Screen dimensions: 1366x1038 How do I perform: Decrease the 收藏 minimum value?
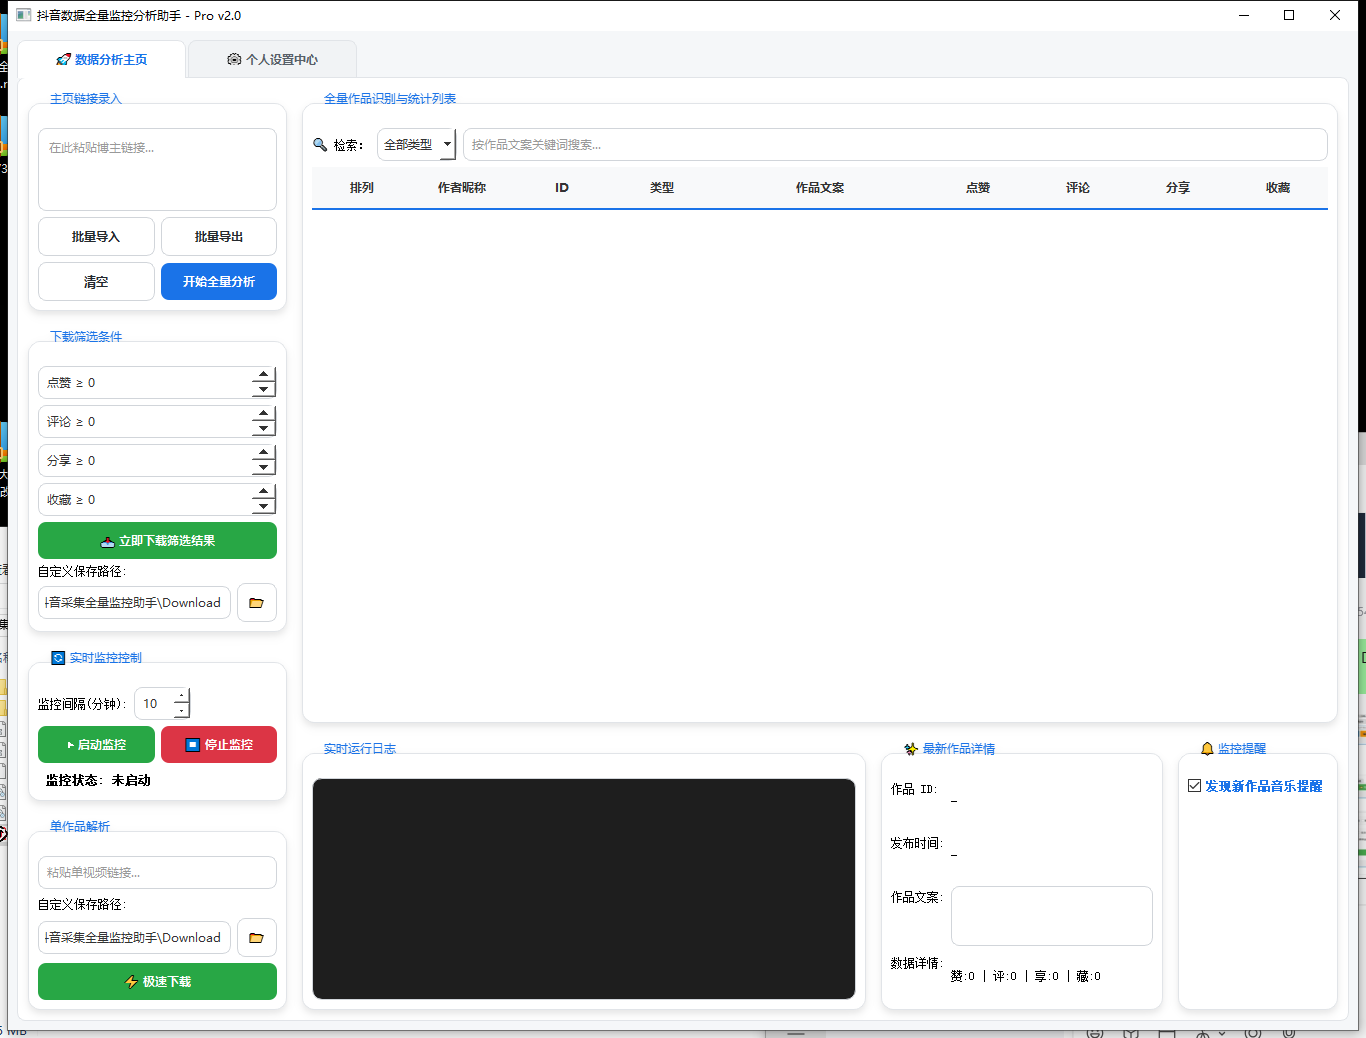click(263, 507)
